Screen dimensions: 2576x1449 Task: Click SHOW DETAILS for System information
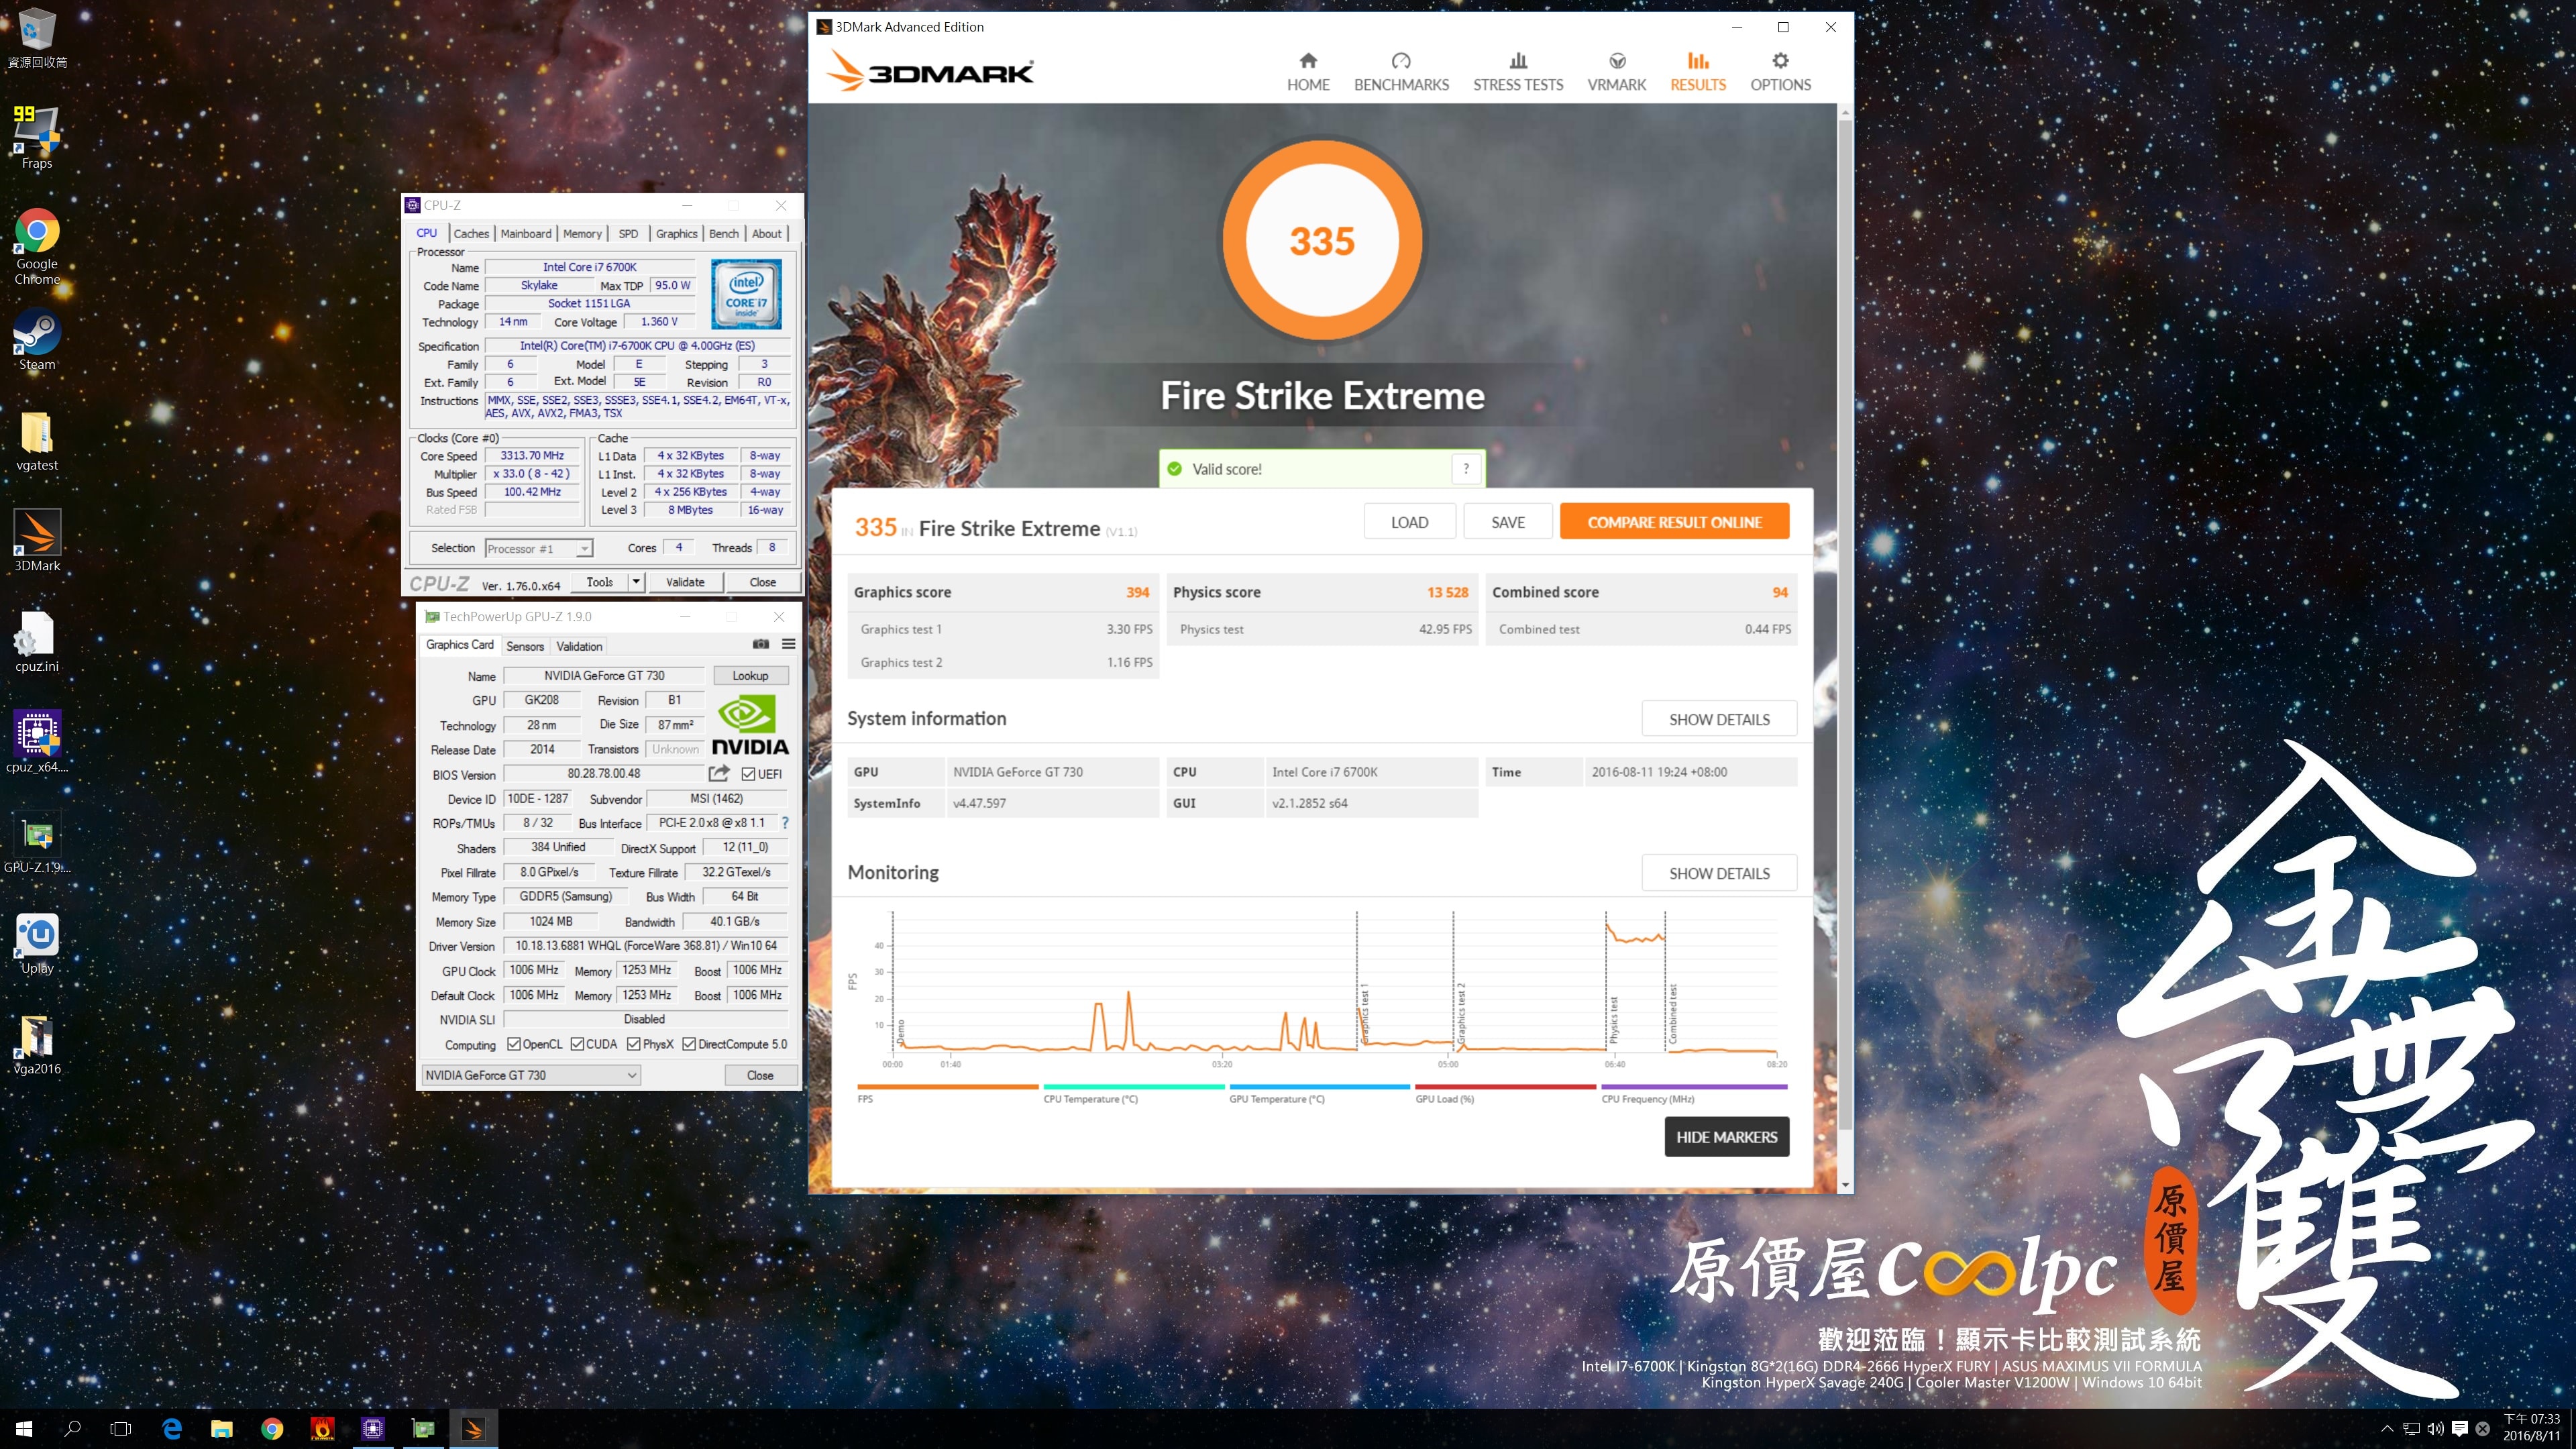pos(1719,719)
